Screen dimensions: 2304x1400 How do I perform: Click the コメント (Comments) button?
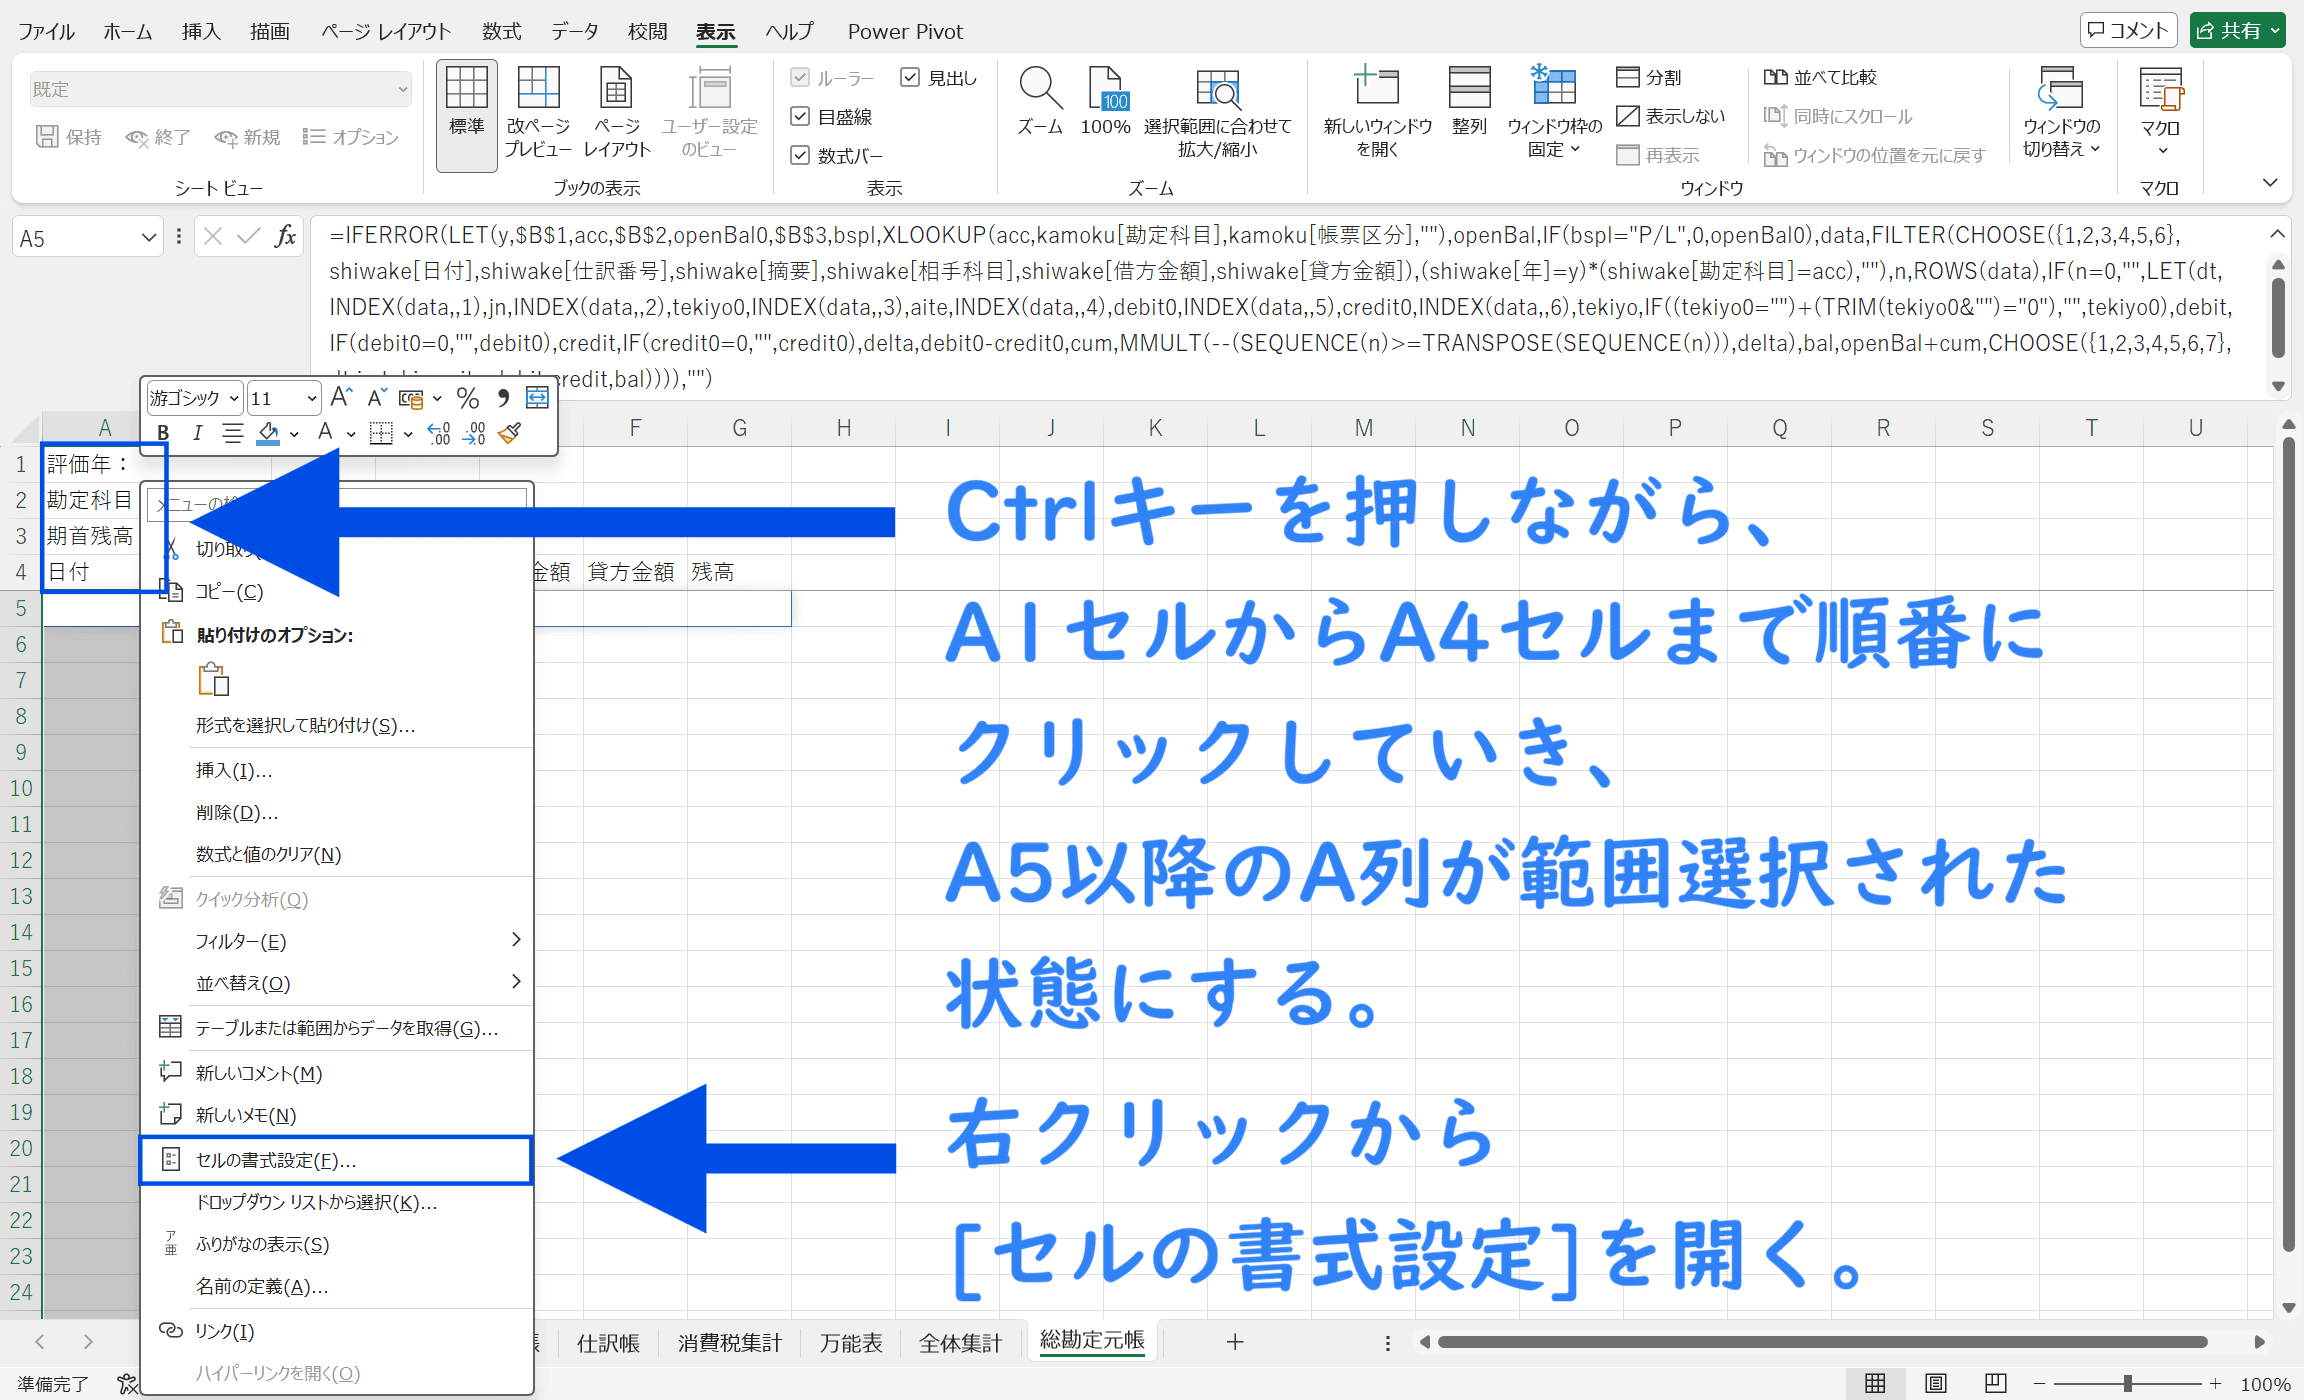coord(2128,30)
